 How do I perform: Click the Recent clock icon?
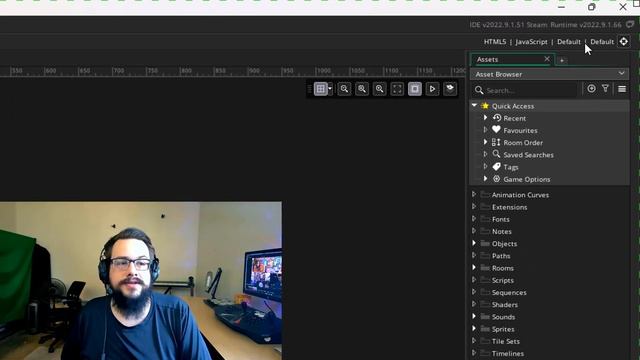(496, 118)
